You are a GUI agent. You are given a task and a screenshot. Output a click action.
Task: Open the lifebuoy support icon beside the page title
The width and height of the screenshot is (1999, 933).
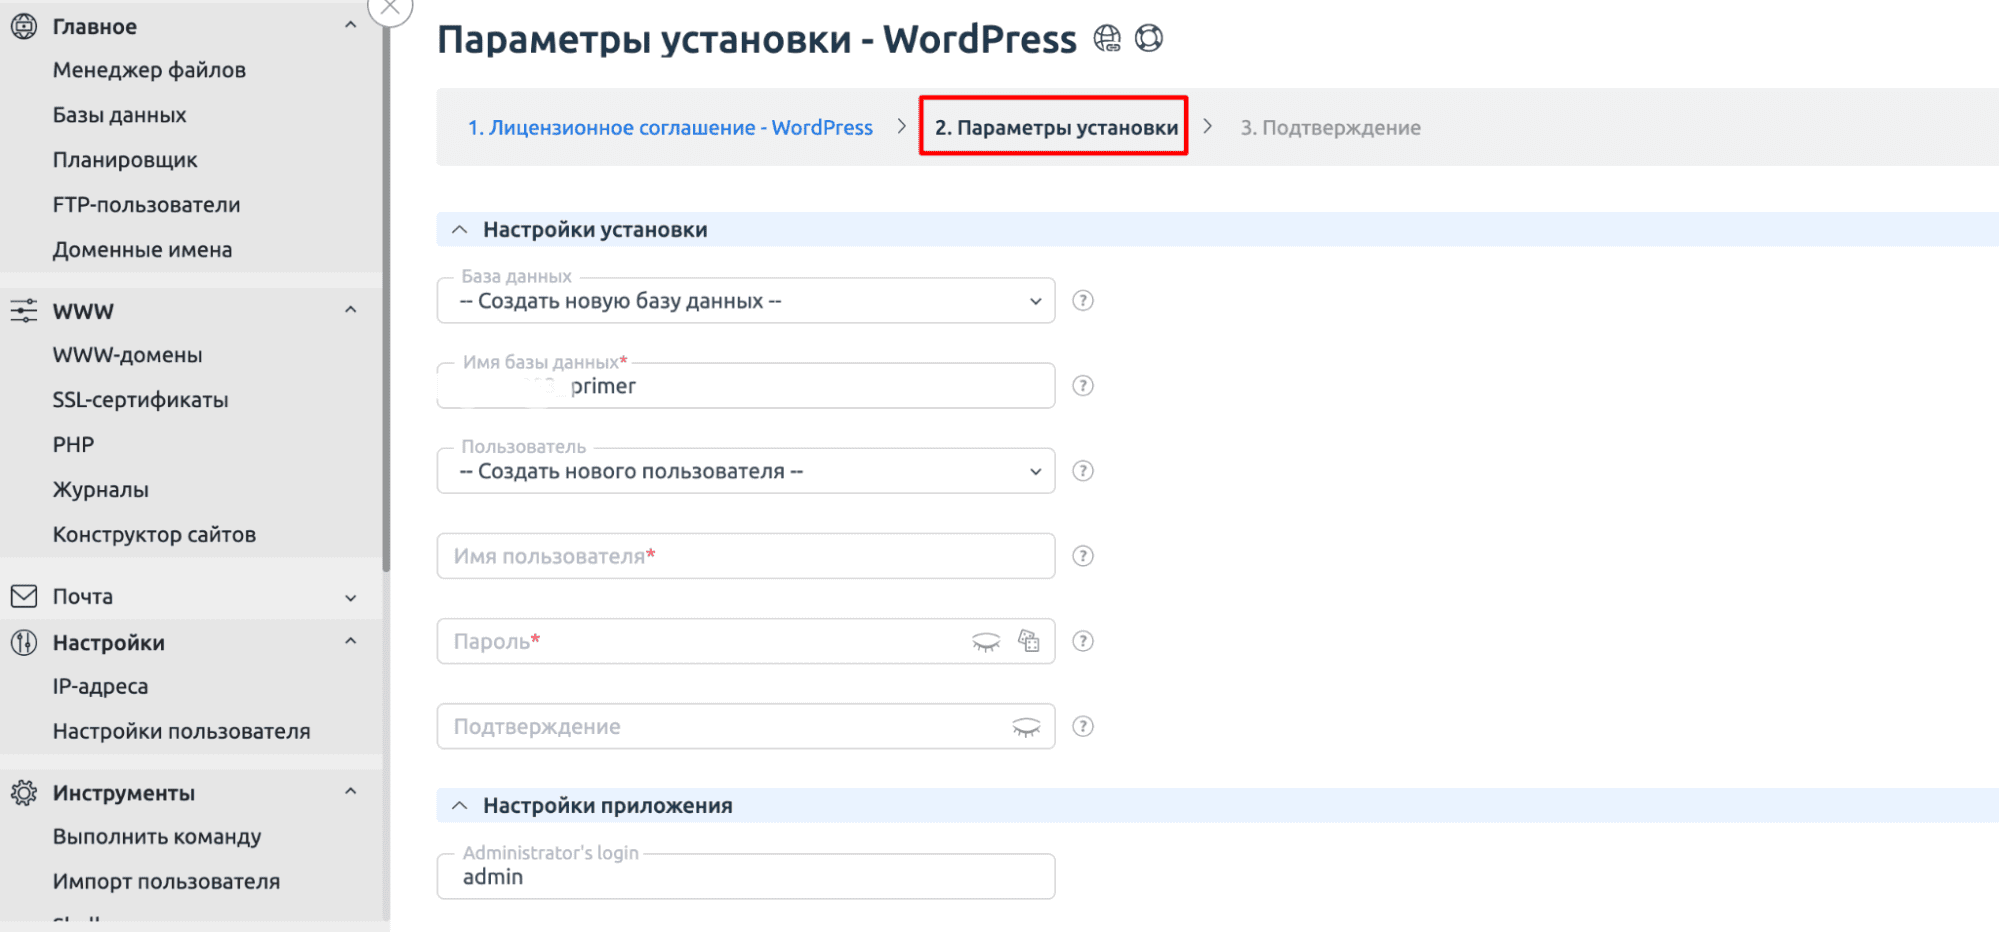point(1150,38)
